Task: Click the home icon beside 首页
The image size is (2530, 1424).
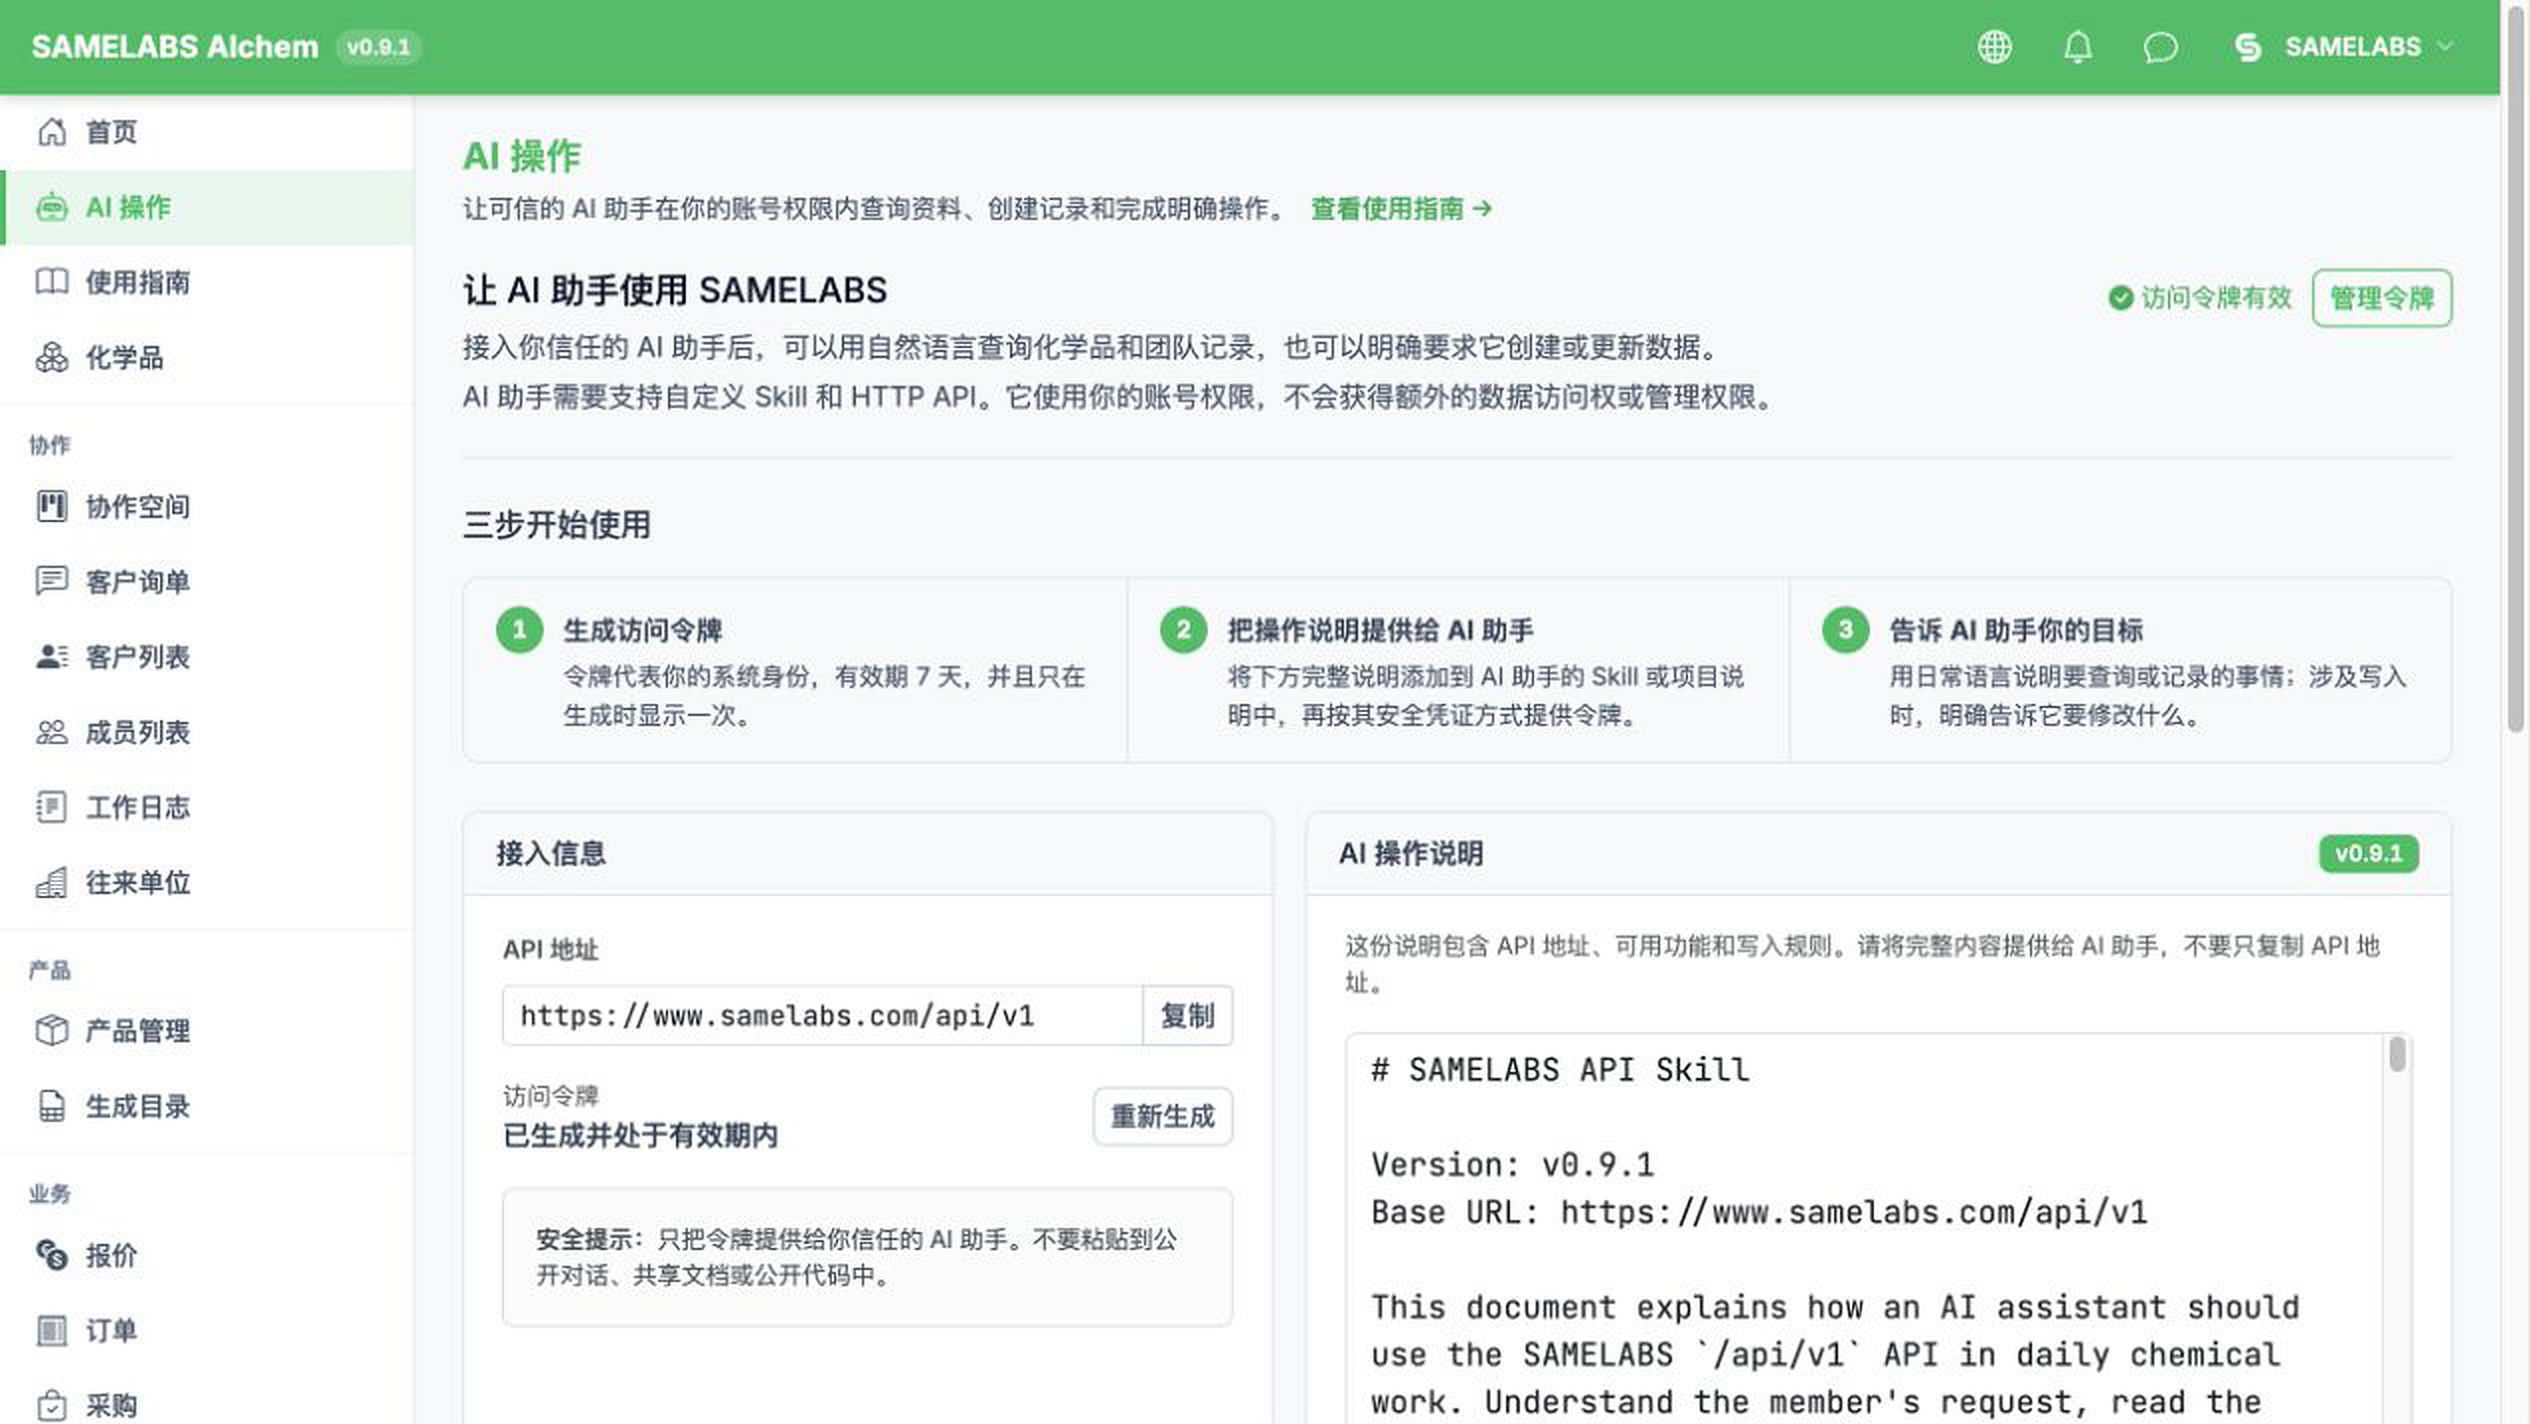Action: pyautogui.click(x=52, y=132)
